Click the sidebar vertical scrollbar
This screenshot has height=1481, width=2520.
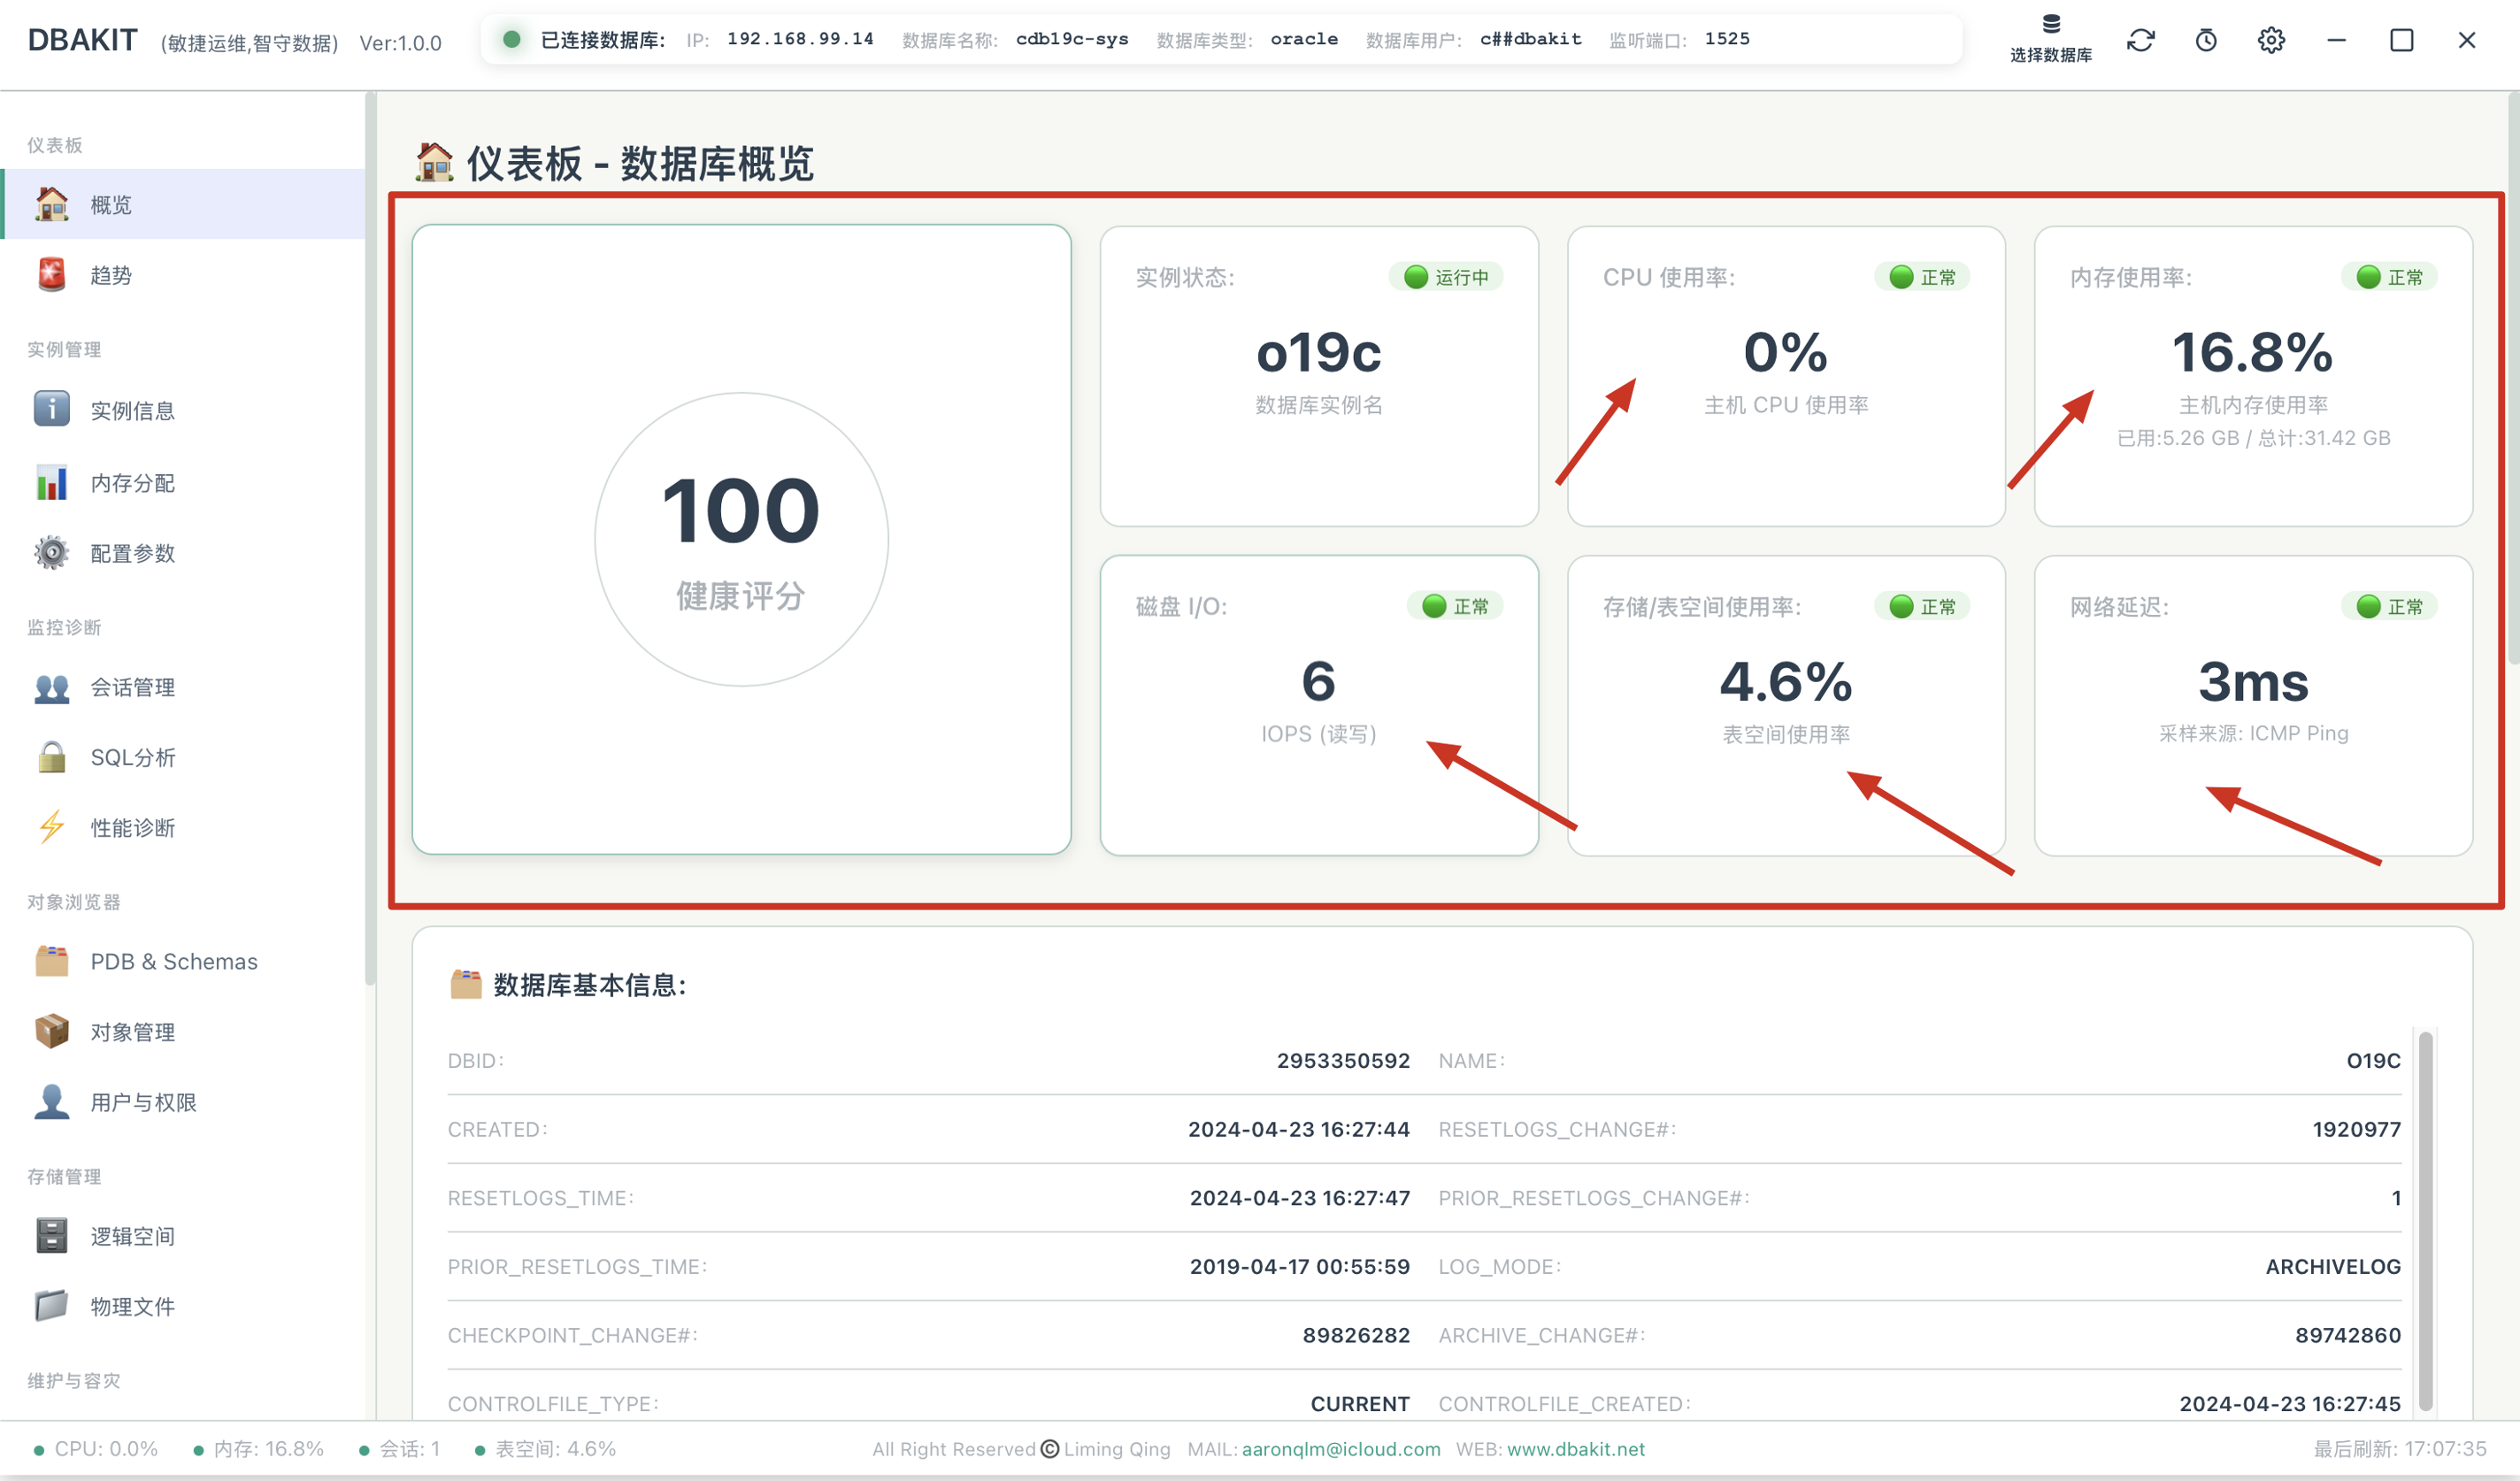click(x=370, y=540)
